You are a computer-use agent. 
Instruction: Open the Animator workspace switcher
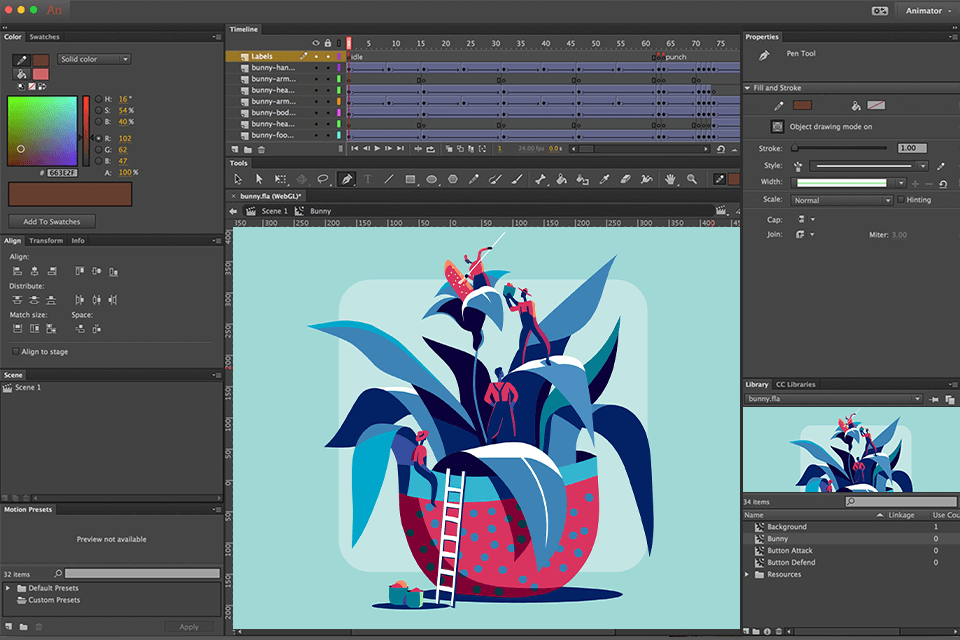(x=928, y=10)
